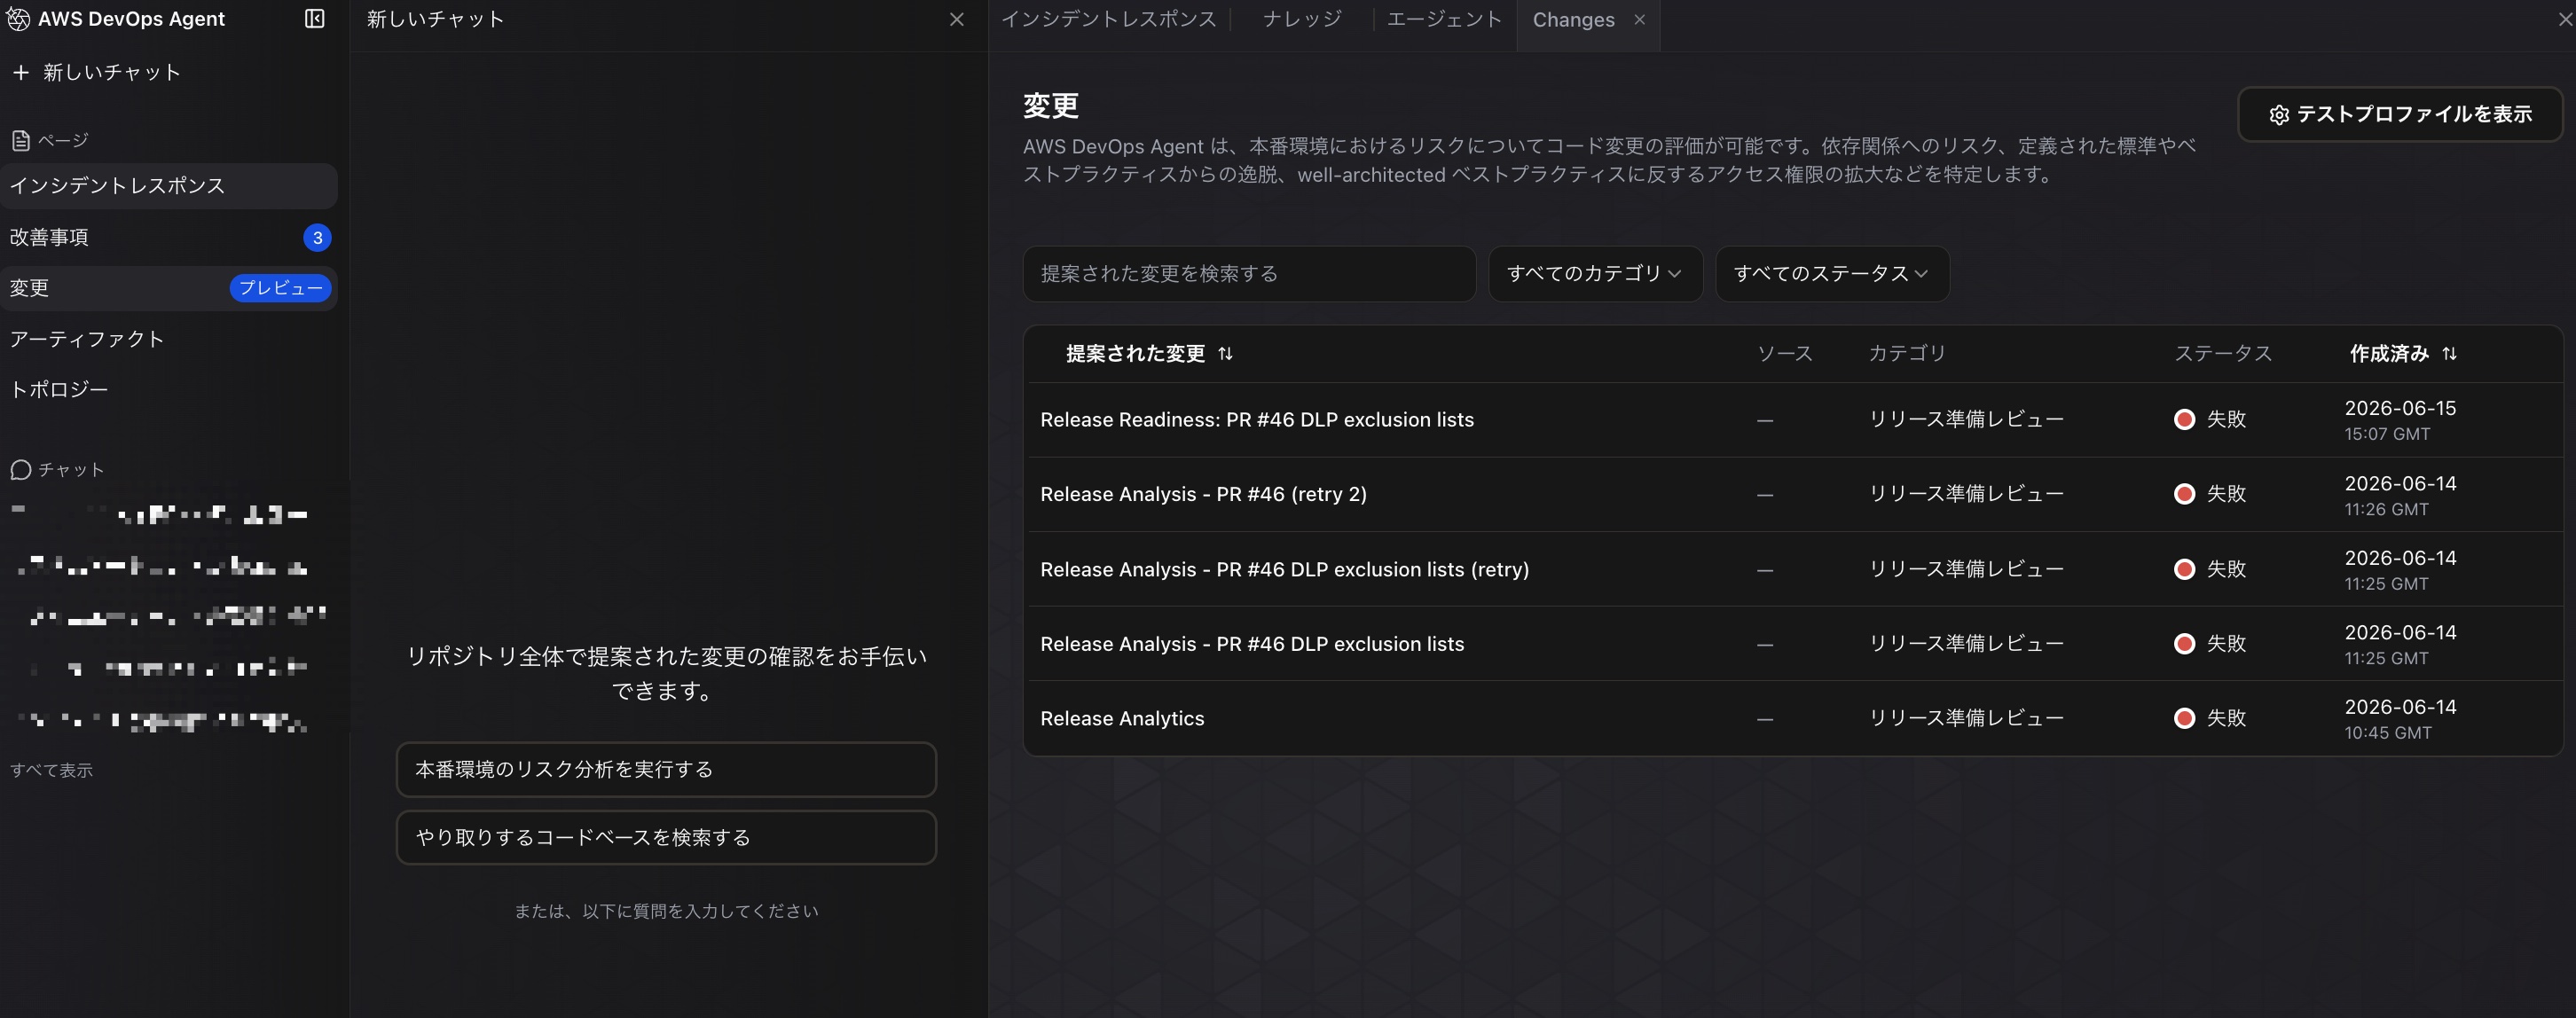
Task: Click the 2026-06-14 10:45 GMT date cell
Action: pos(2400,718)
